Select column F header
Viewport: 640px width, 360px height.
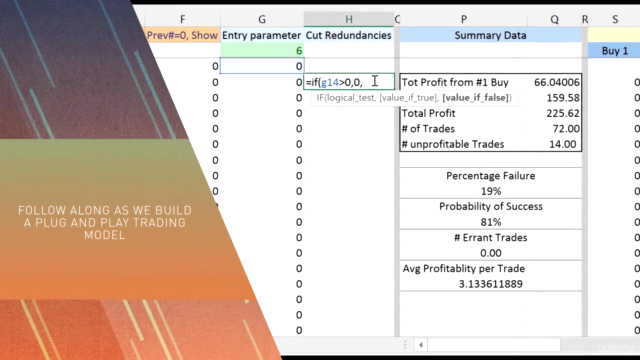pyautogui.click(x=182, y=19)
